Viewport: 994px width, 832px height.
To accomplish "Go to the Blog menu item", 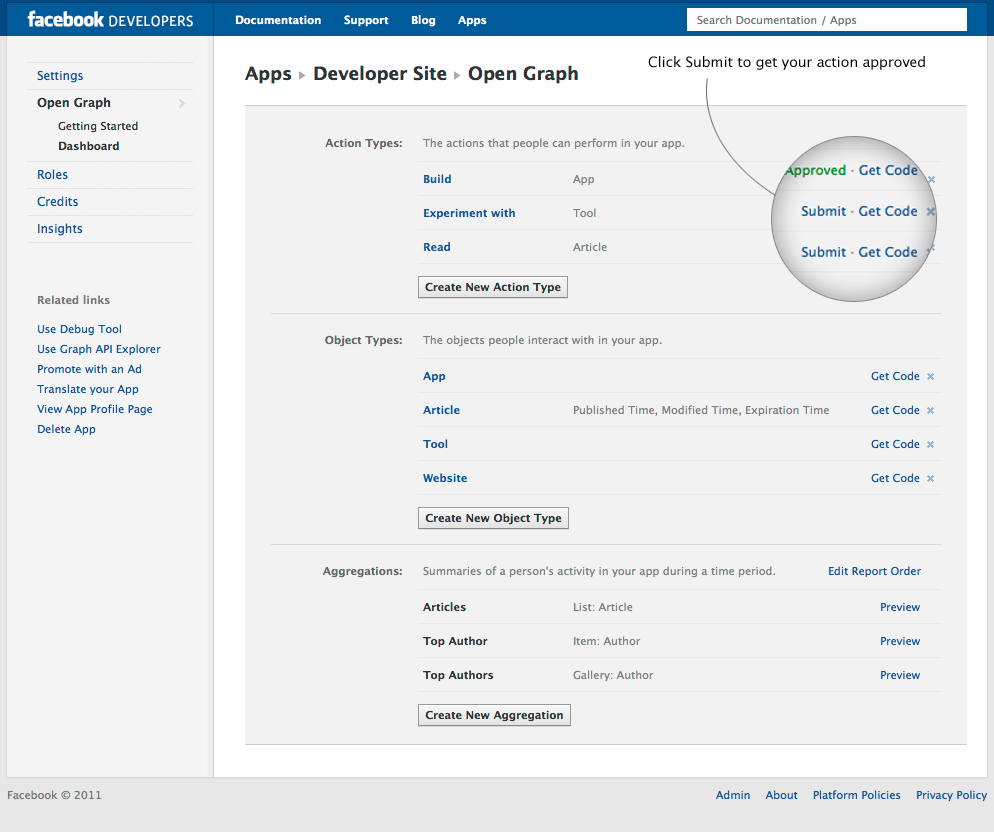I will [x=423, y=20].
